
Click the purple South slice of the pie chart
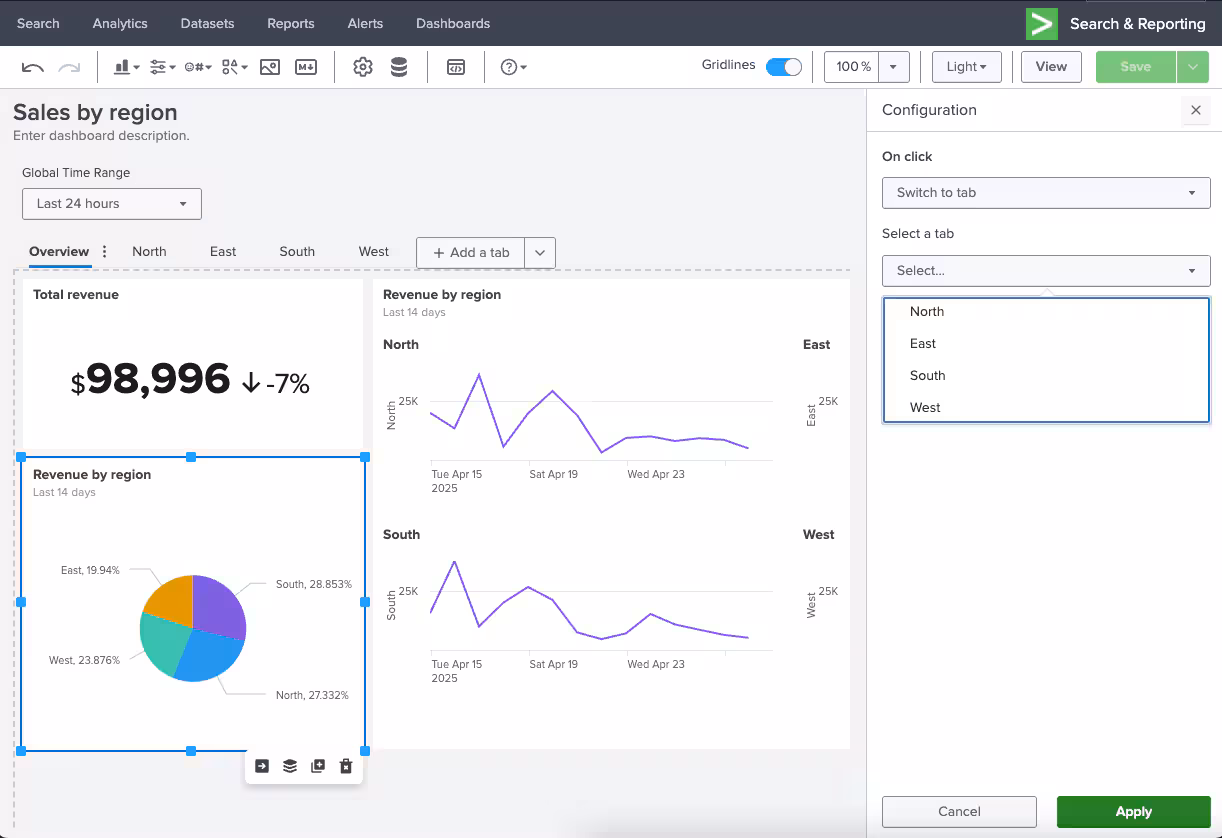coord(220,603)
